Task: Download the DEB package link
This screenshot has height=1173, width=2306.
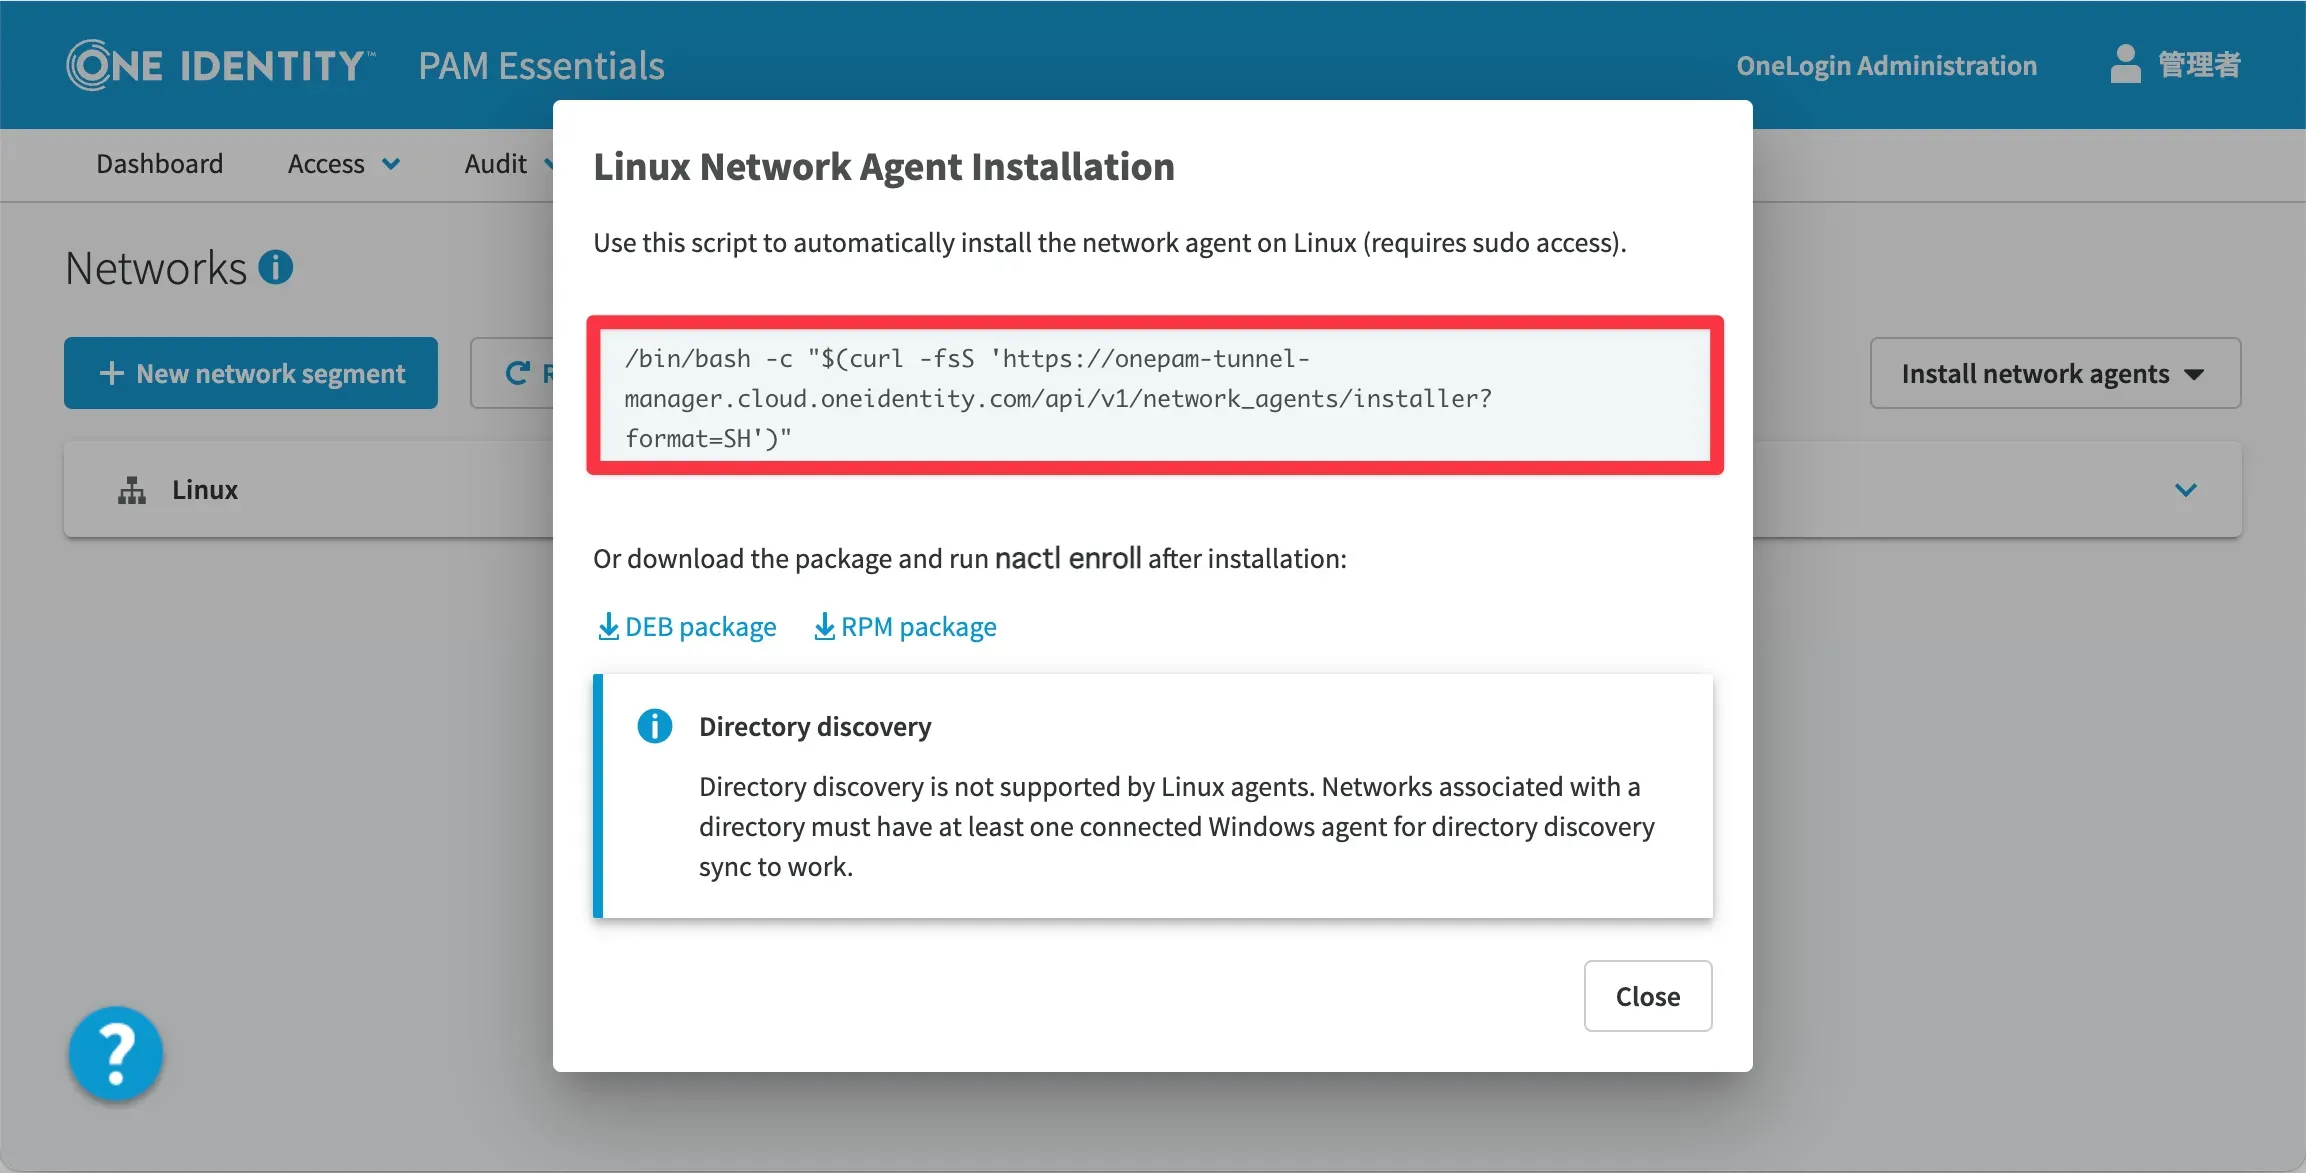Action: [x=700, y=627]
